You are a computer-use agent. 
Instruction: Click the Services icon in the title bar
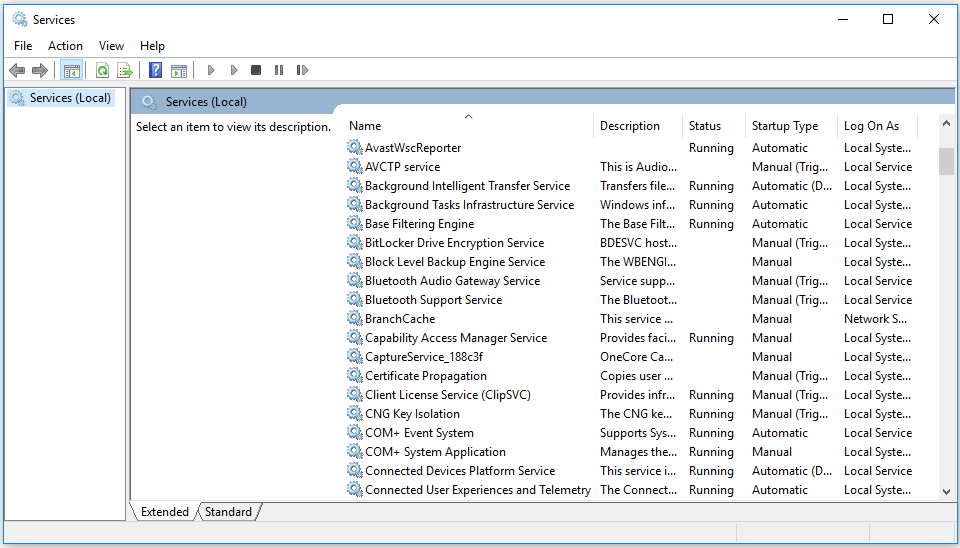click(x=20, y=20)
